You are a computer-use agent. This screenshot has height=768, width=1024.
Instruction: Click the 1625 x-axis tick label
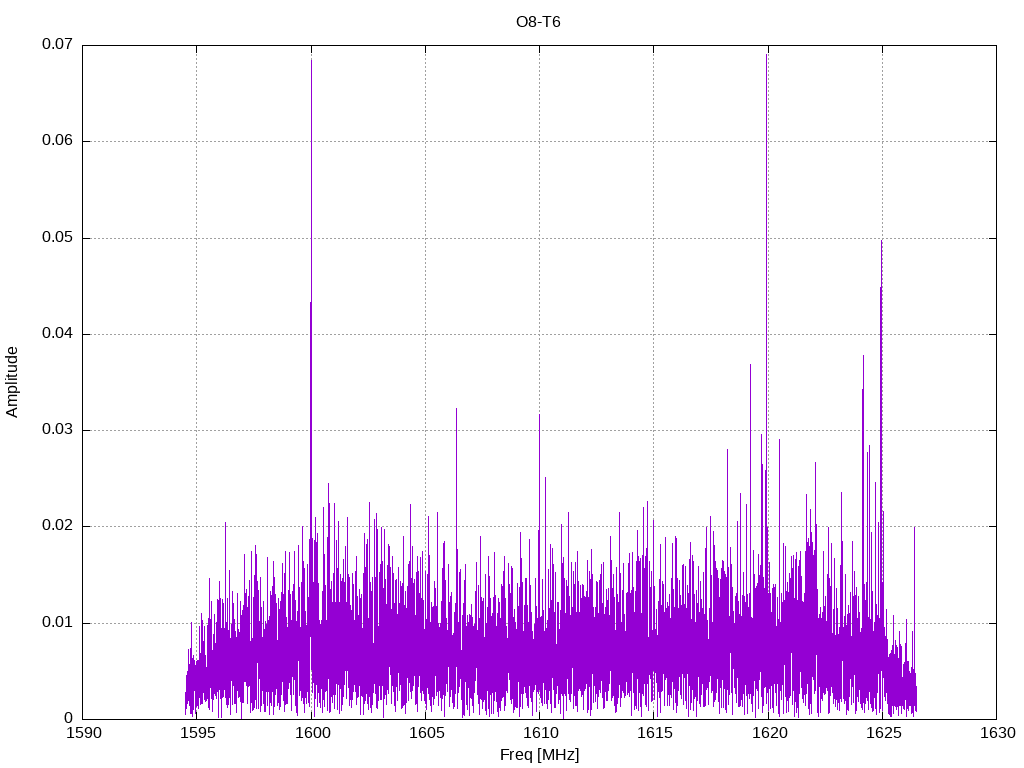point(882,733)
